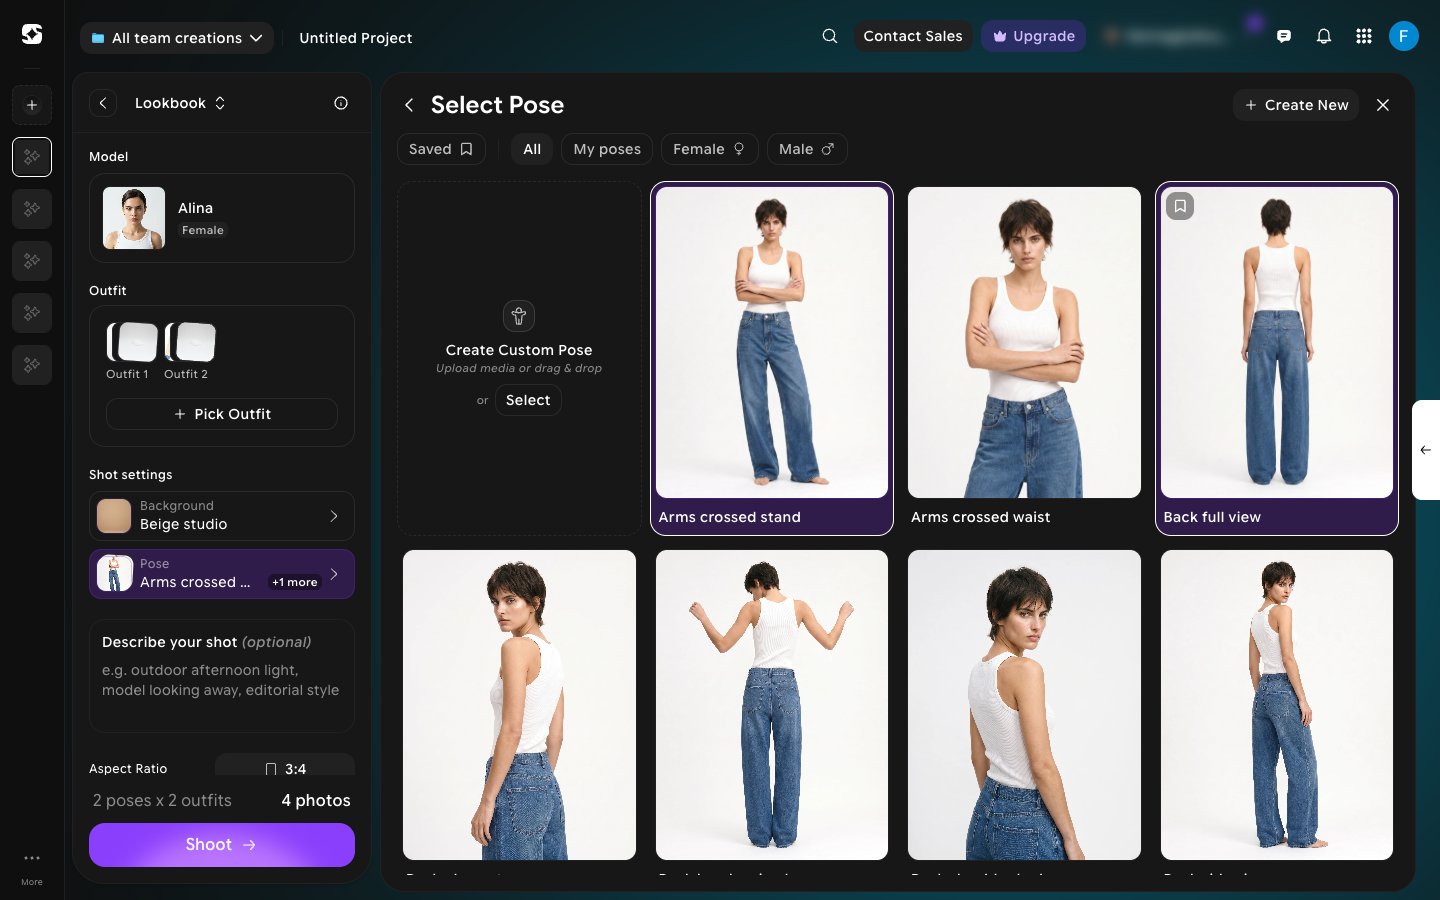Click the Pick Outfit button
Image resolution: width=1440 pixels, height=900 pixels.
click(x=222, y=414)
